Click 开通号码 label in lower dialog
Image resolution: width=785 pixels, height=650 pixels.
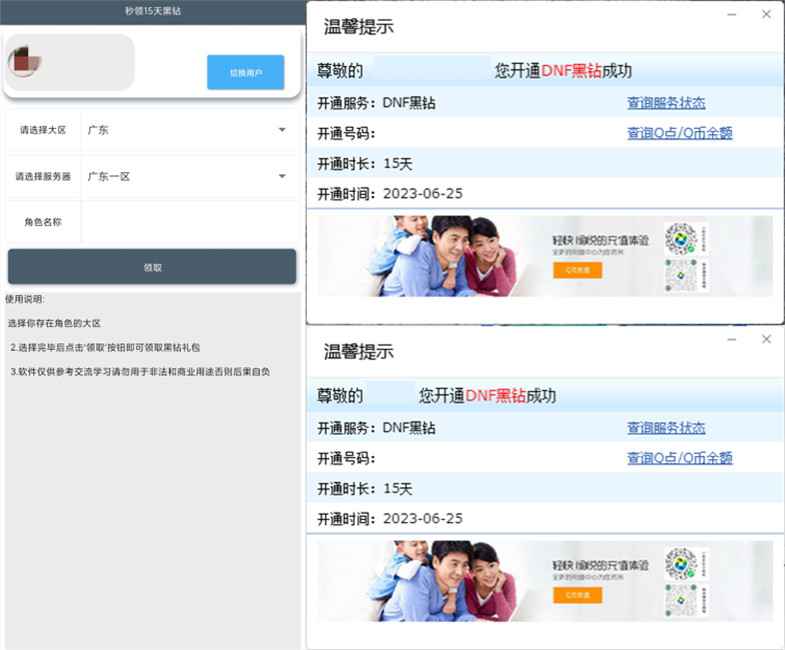tap(346, 459)
